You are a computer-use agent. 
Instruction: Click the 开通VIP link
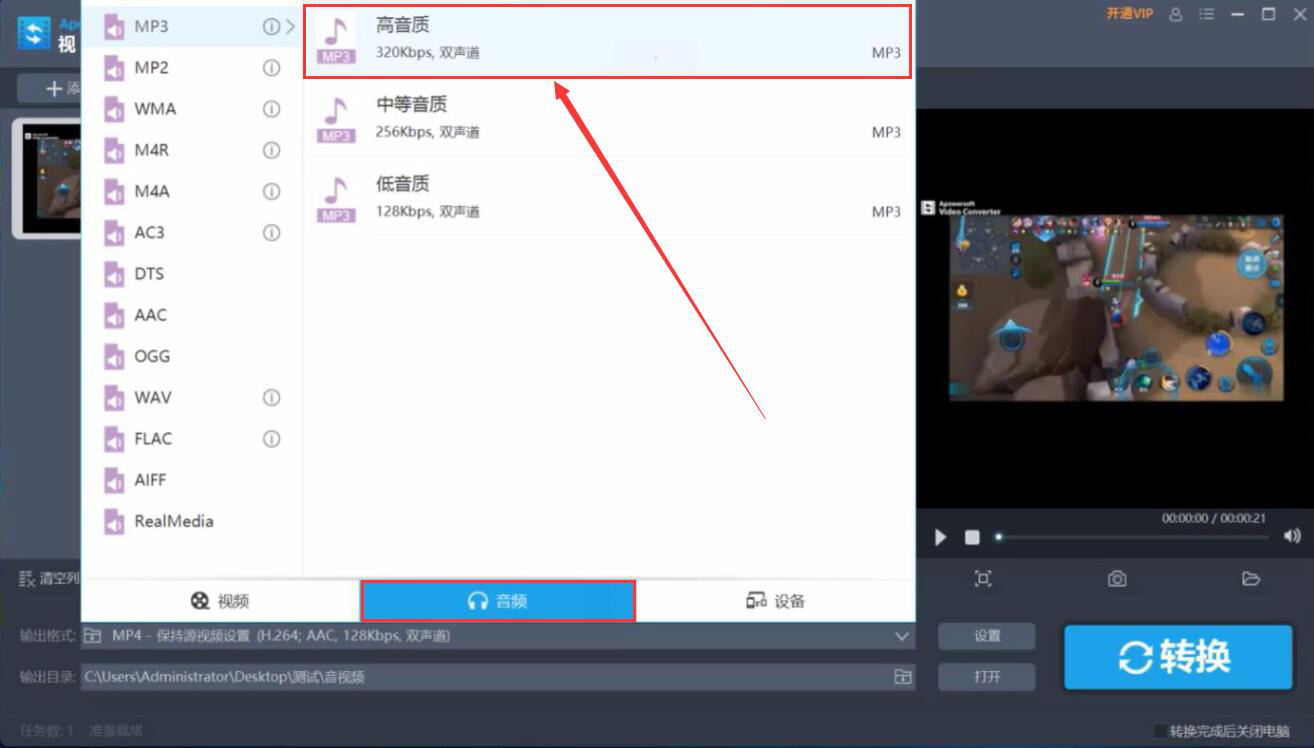[1129, 14]
